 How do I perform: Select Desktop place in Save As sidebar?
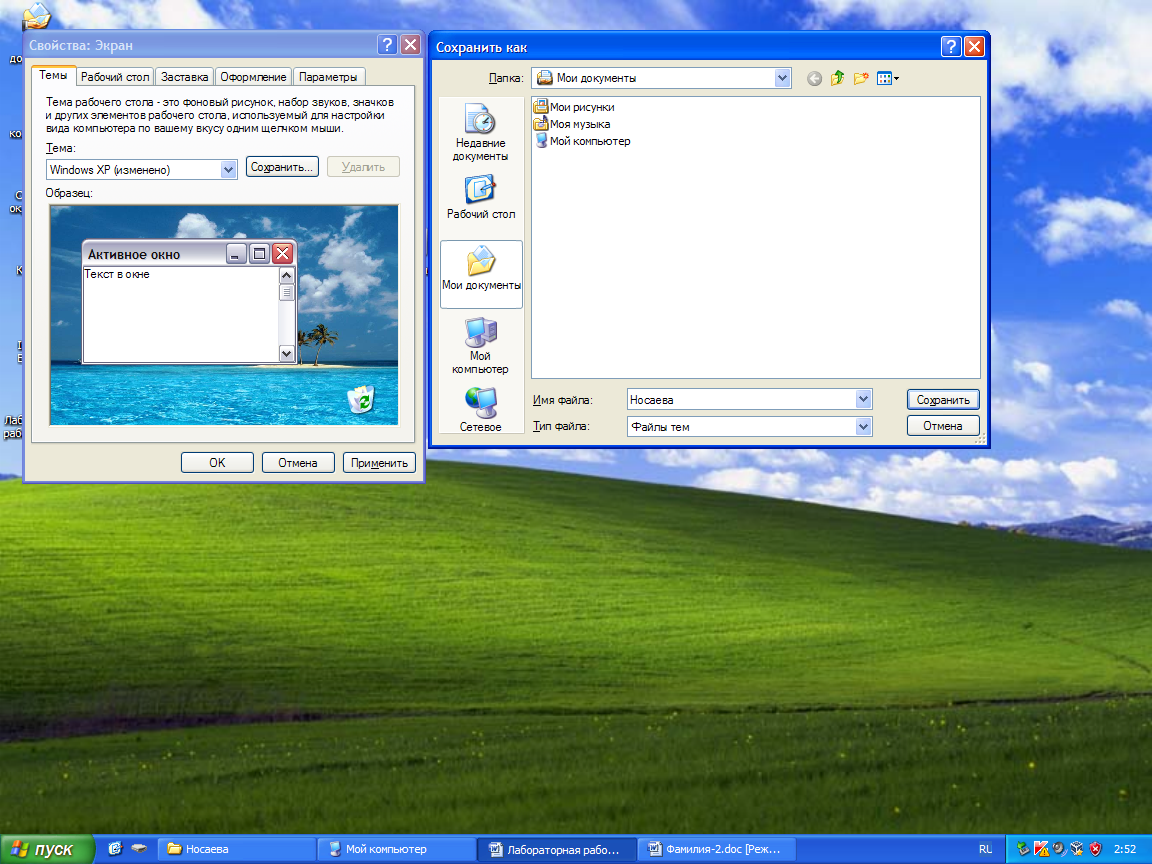(480, 198)
